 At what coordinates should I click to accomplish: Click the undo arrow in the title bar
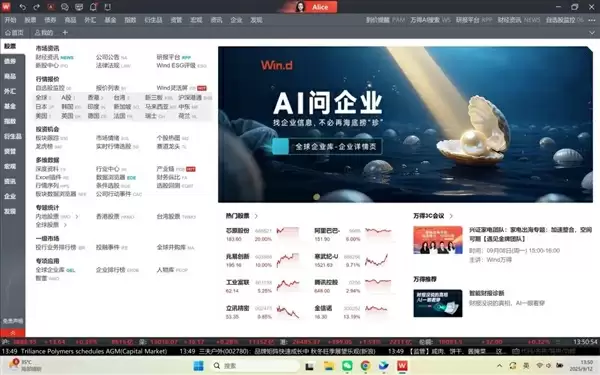point(23,7)
